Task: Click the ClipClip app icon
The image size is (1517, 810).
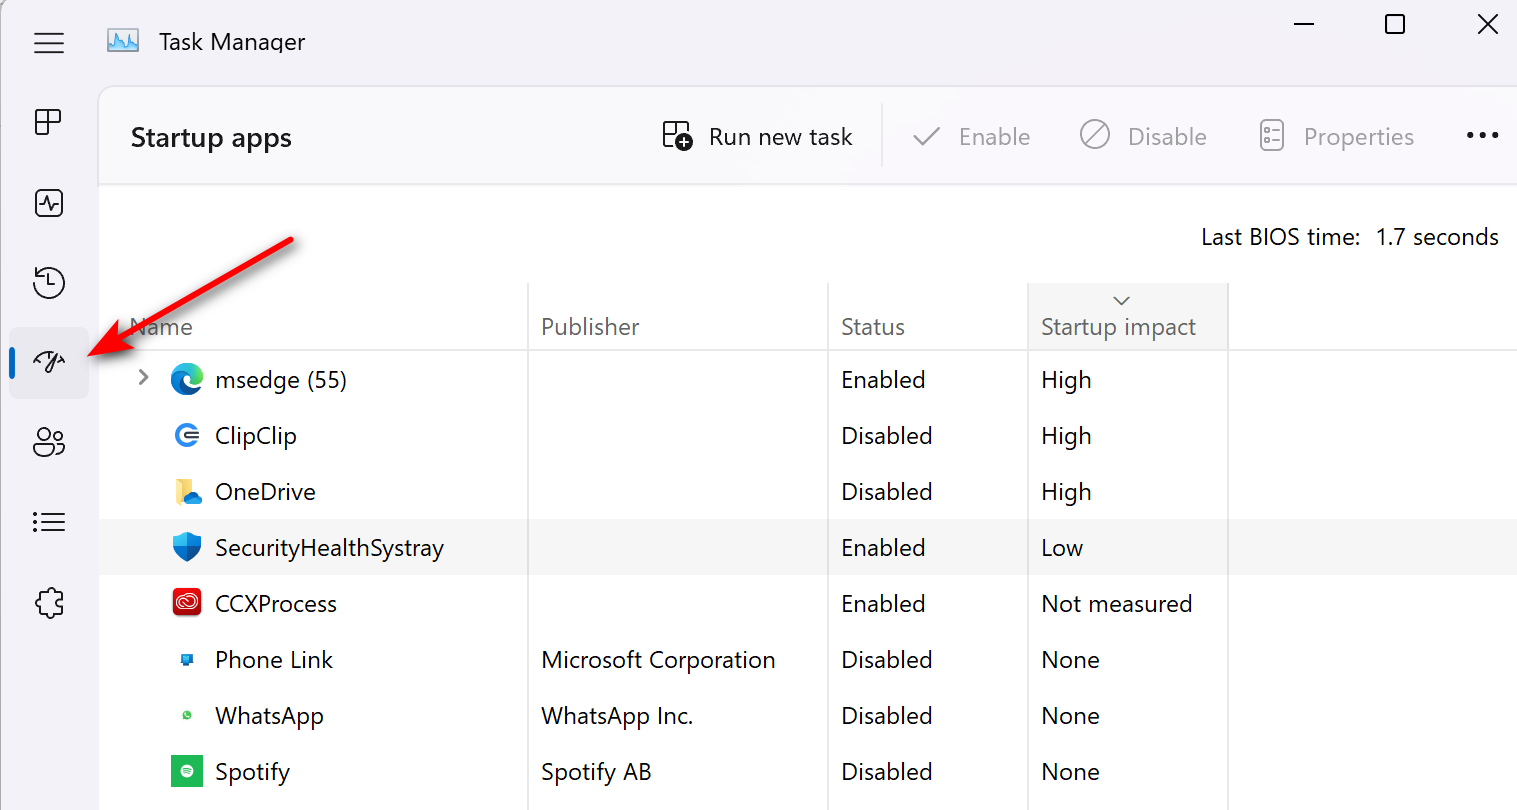Action: click(x=187, y=436)
